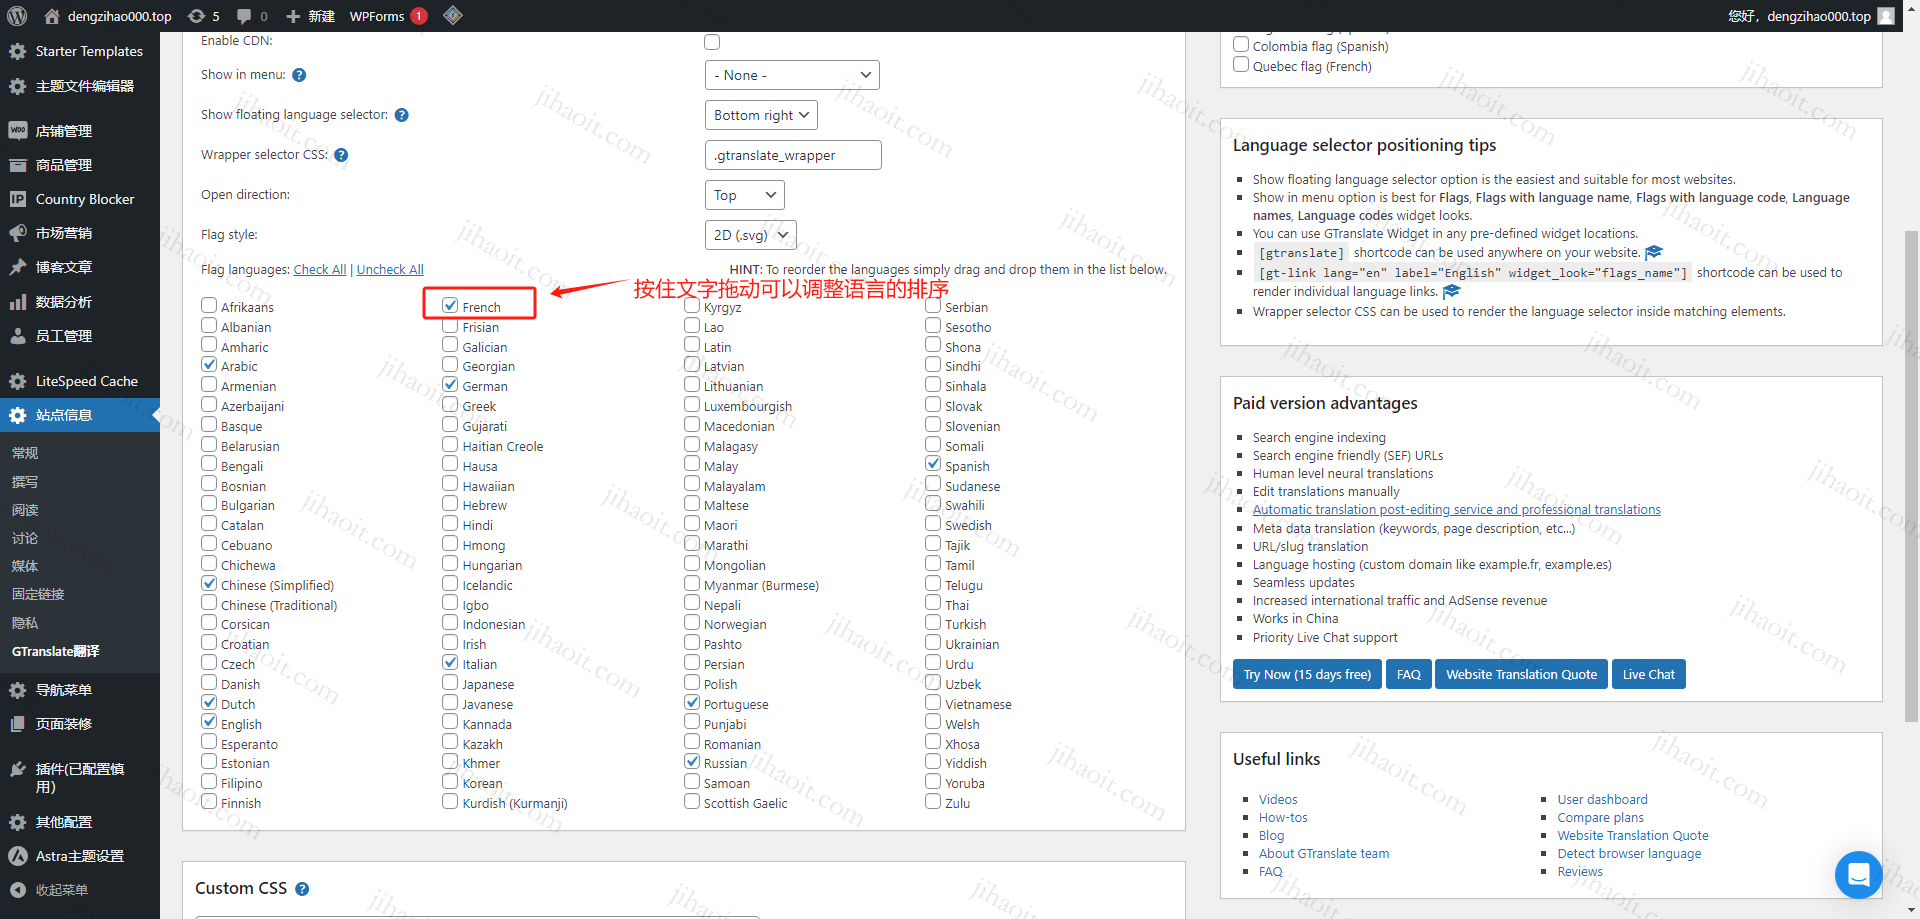
Task: Open the user avatar in admin bar
Action: pos(1886,16)
